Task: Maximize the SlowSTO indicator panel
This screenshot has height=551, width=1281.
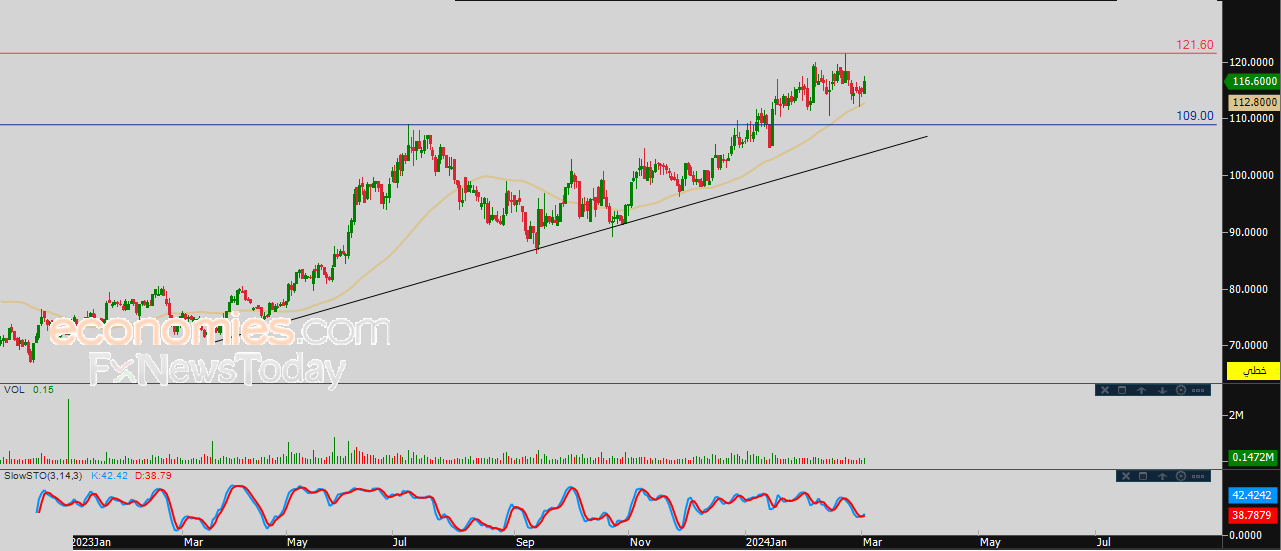Action: 1142,476
